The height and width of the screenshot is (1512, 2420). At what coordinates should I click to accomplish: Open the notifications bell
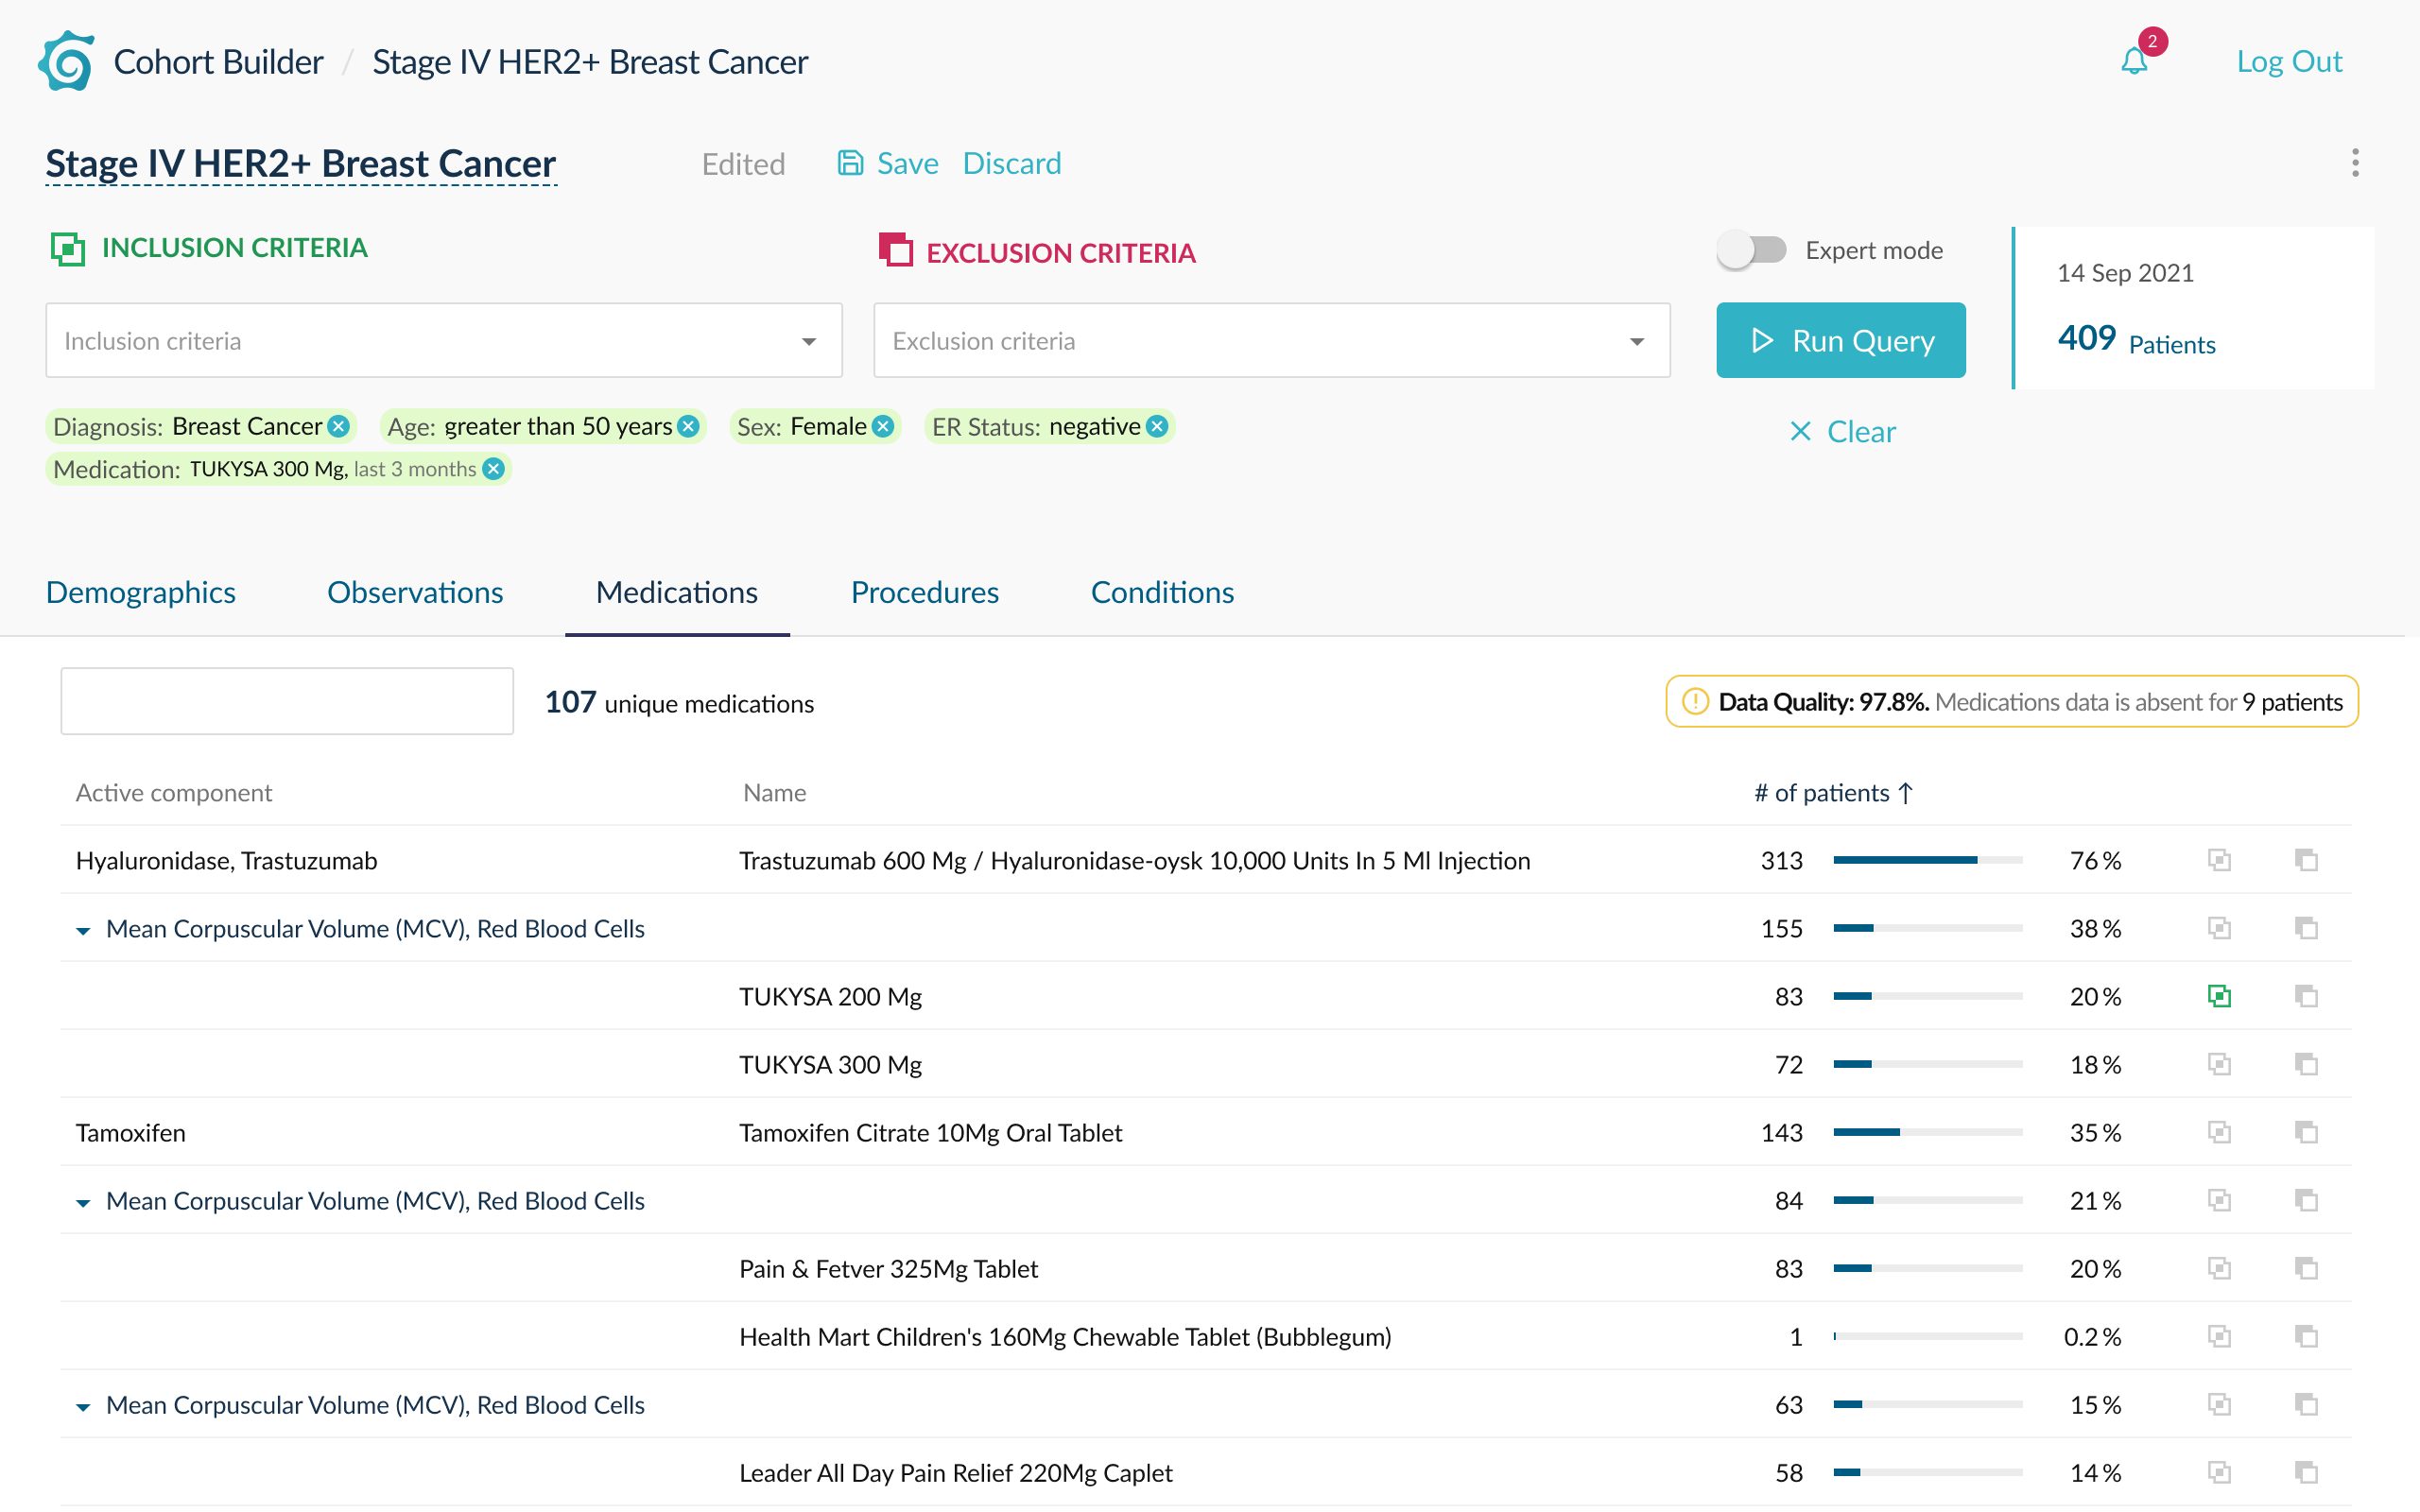coord(2134,61)
